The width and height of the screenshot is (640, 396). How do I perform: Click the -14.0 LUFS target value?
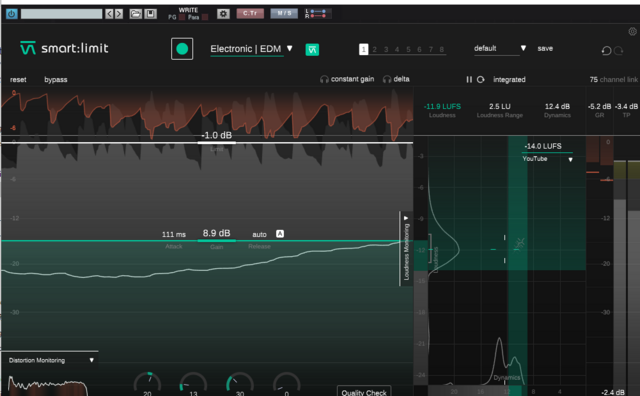coord(543,146)
